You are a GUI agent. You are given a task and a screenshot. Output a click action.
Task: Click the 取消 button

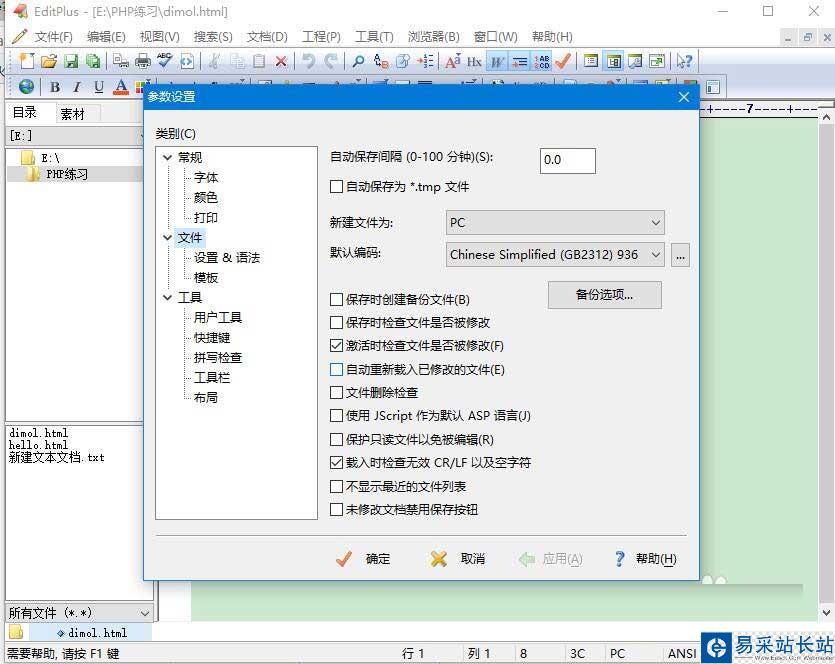click(x=458, y=559)
